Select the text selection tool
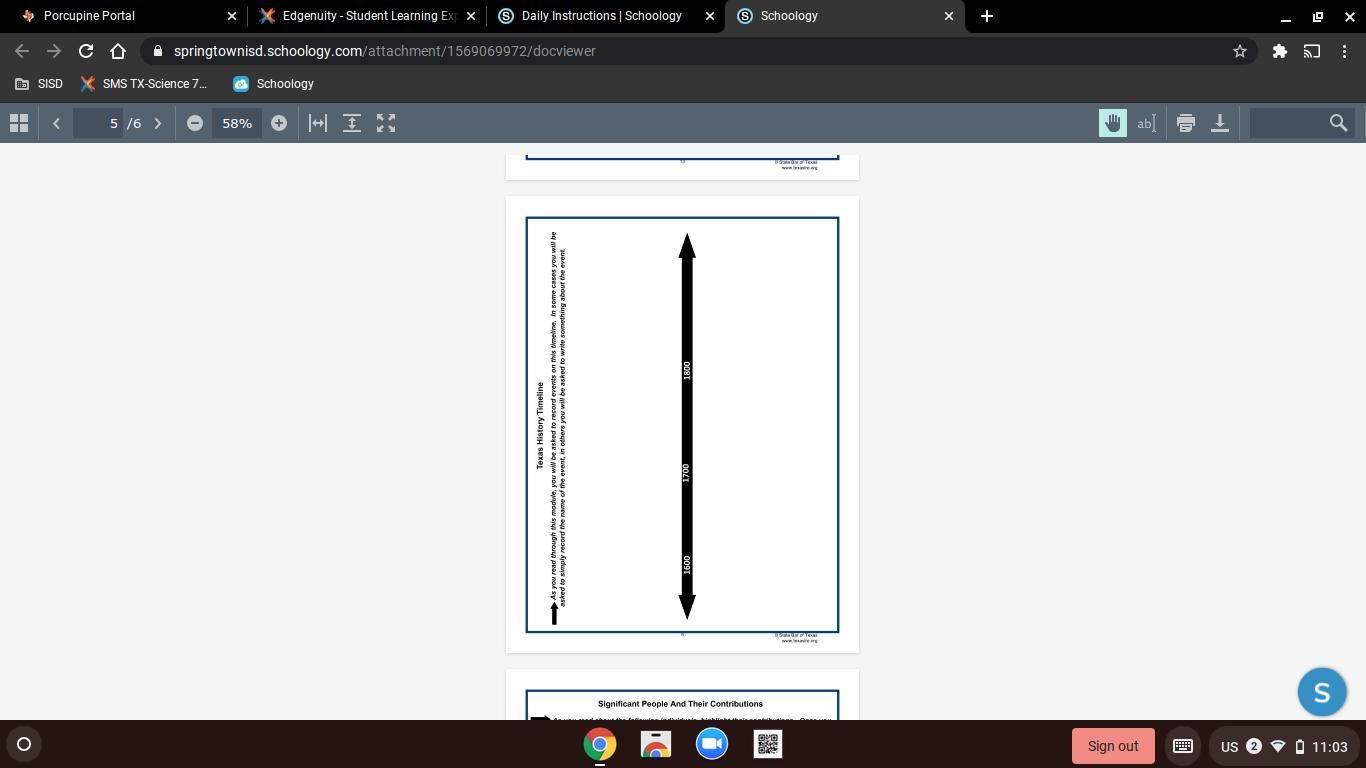 click(x=1147, y=123)
